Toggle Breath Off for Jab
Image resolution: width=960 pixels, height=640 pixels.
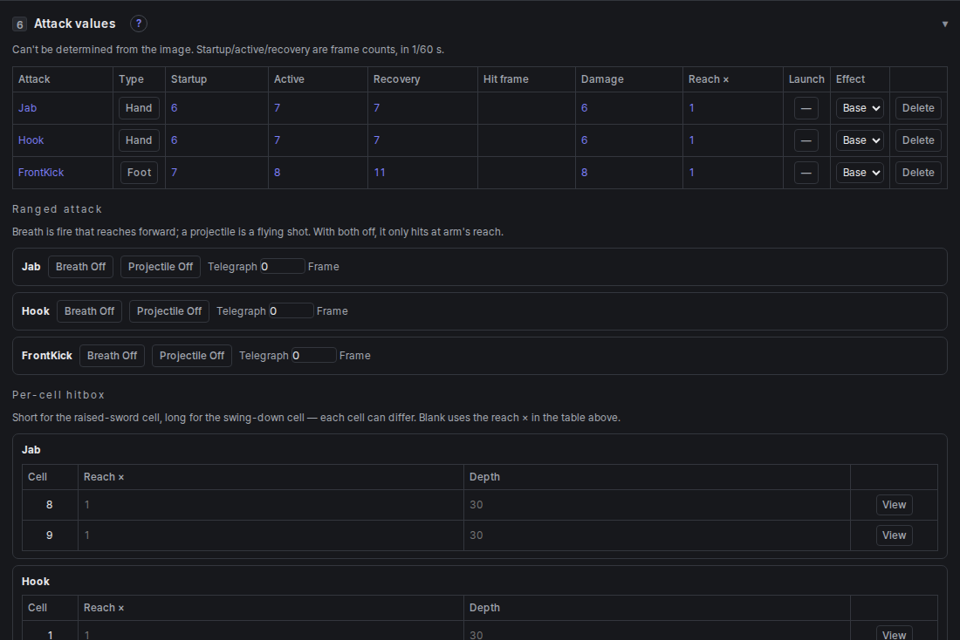tap(81, 267)
